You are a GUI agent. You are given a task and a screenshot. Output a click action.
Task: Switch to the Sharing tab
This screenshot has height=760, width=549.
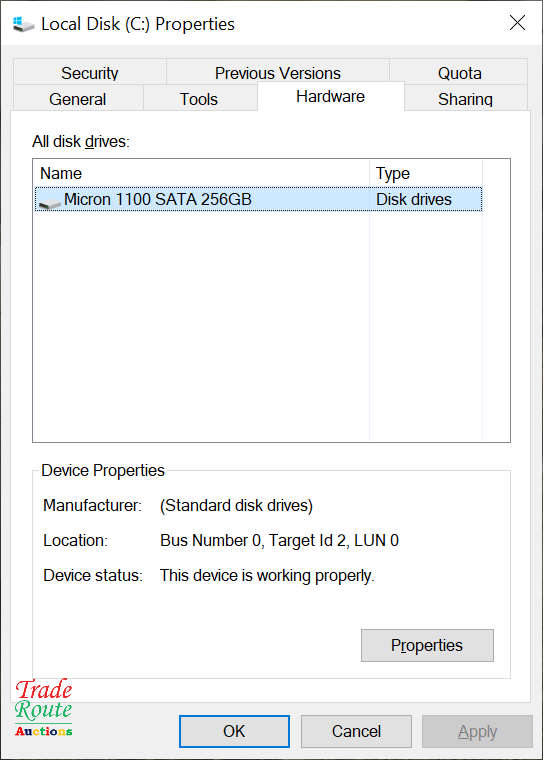point(465,99)
